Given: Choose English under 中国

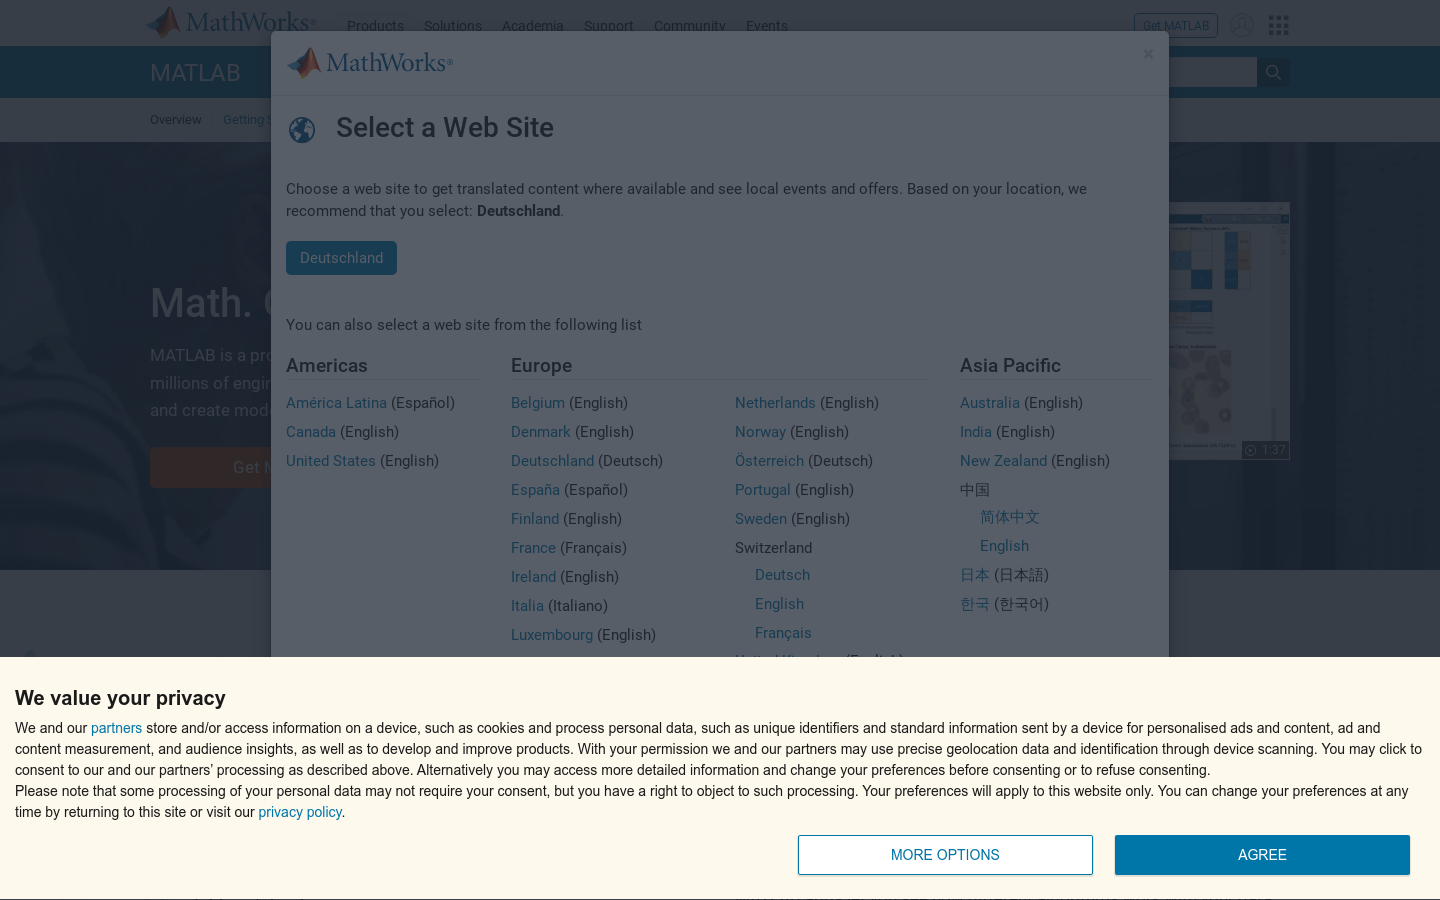Looking at the screenshot, I should (x=1004, y=546).
